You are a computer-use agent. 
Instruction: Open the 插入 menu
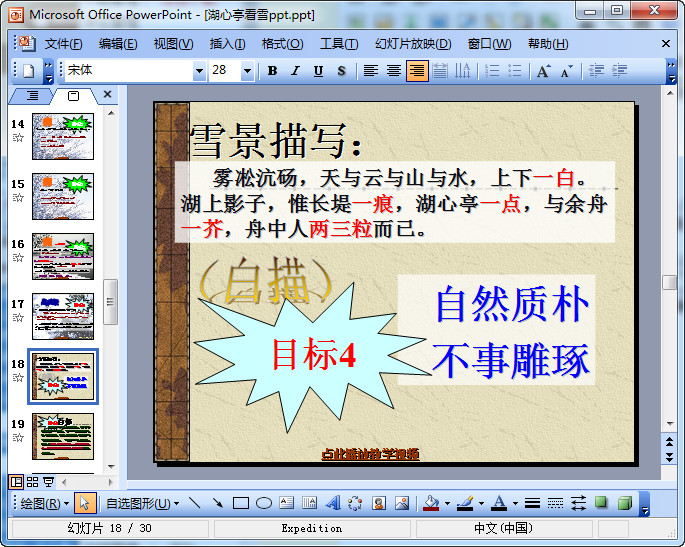[227, 44]
